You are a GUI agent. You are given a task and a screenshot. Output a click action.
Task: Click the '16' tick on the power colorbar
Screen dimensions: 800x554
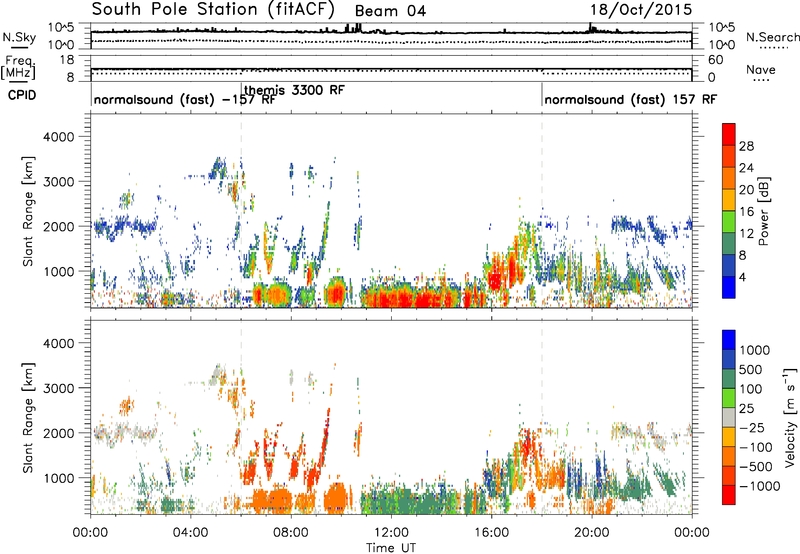(x=746, y=212)
